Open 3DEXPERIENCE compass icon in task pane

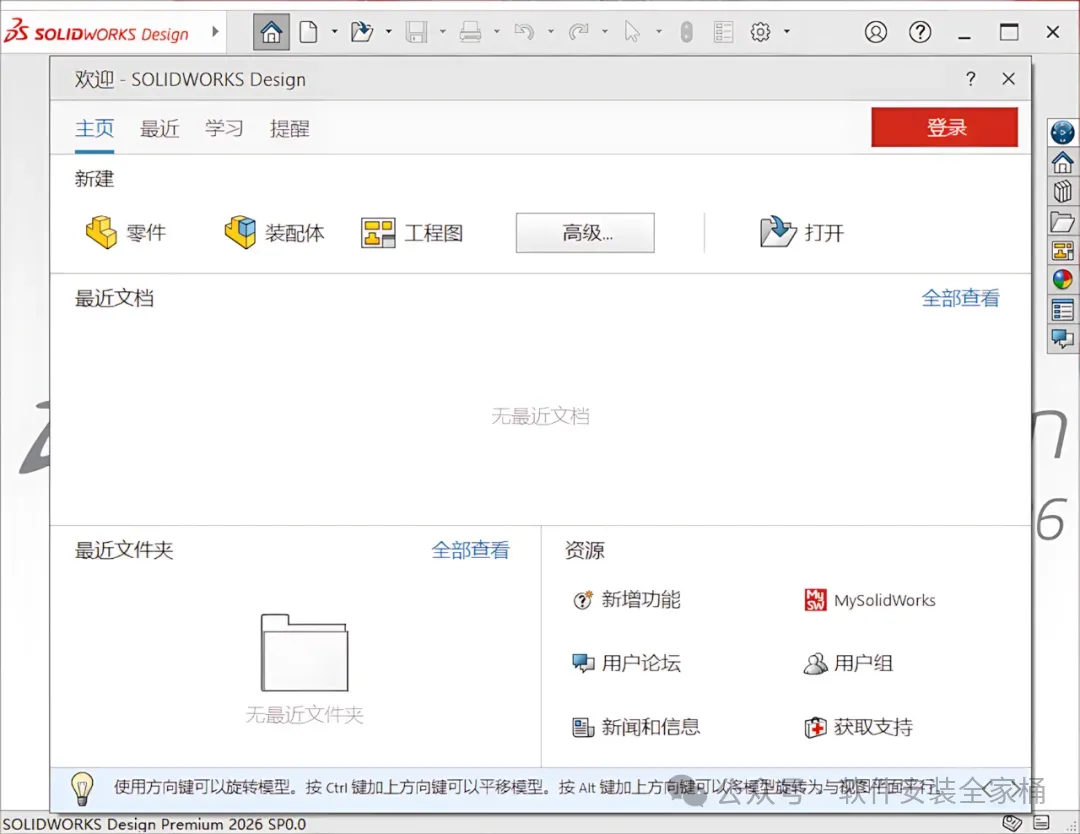1062,132
